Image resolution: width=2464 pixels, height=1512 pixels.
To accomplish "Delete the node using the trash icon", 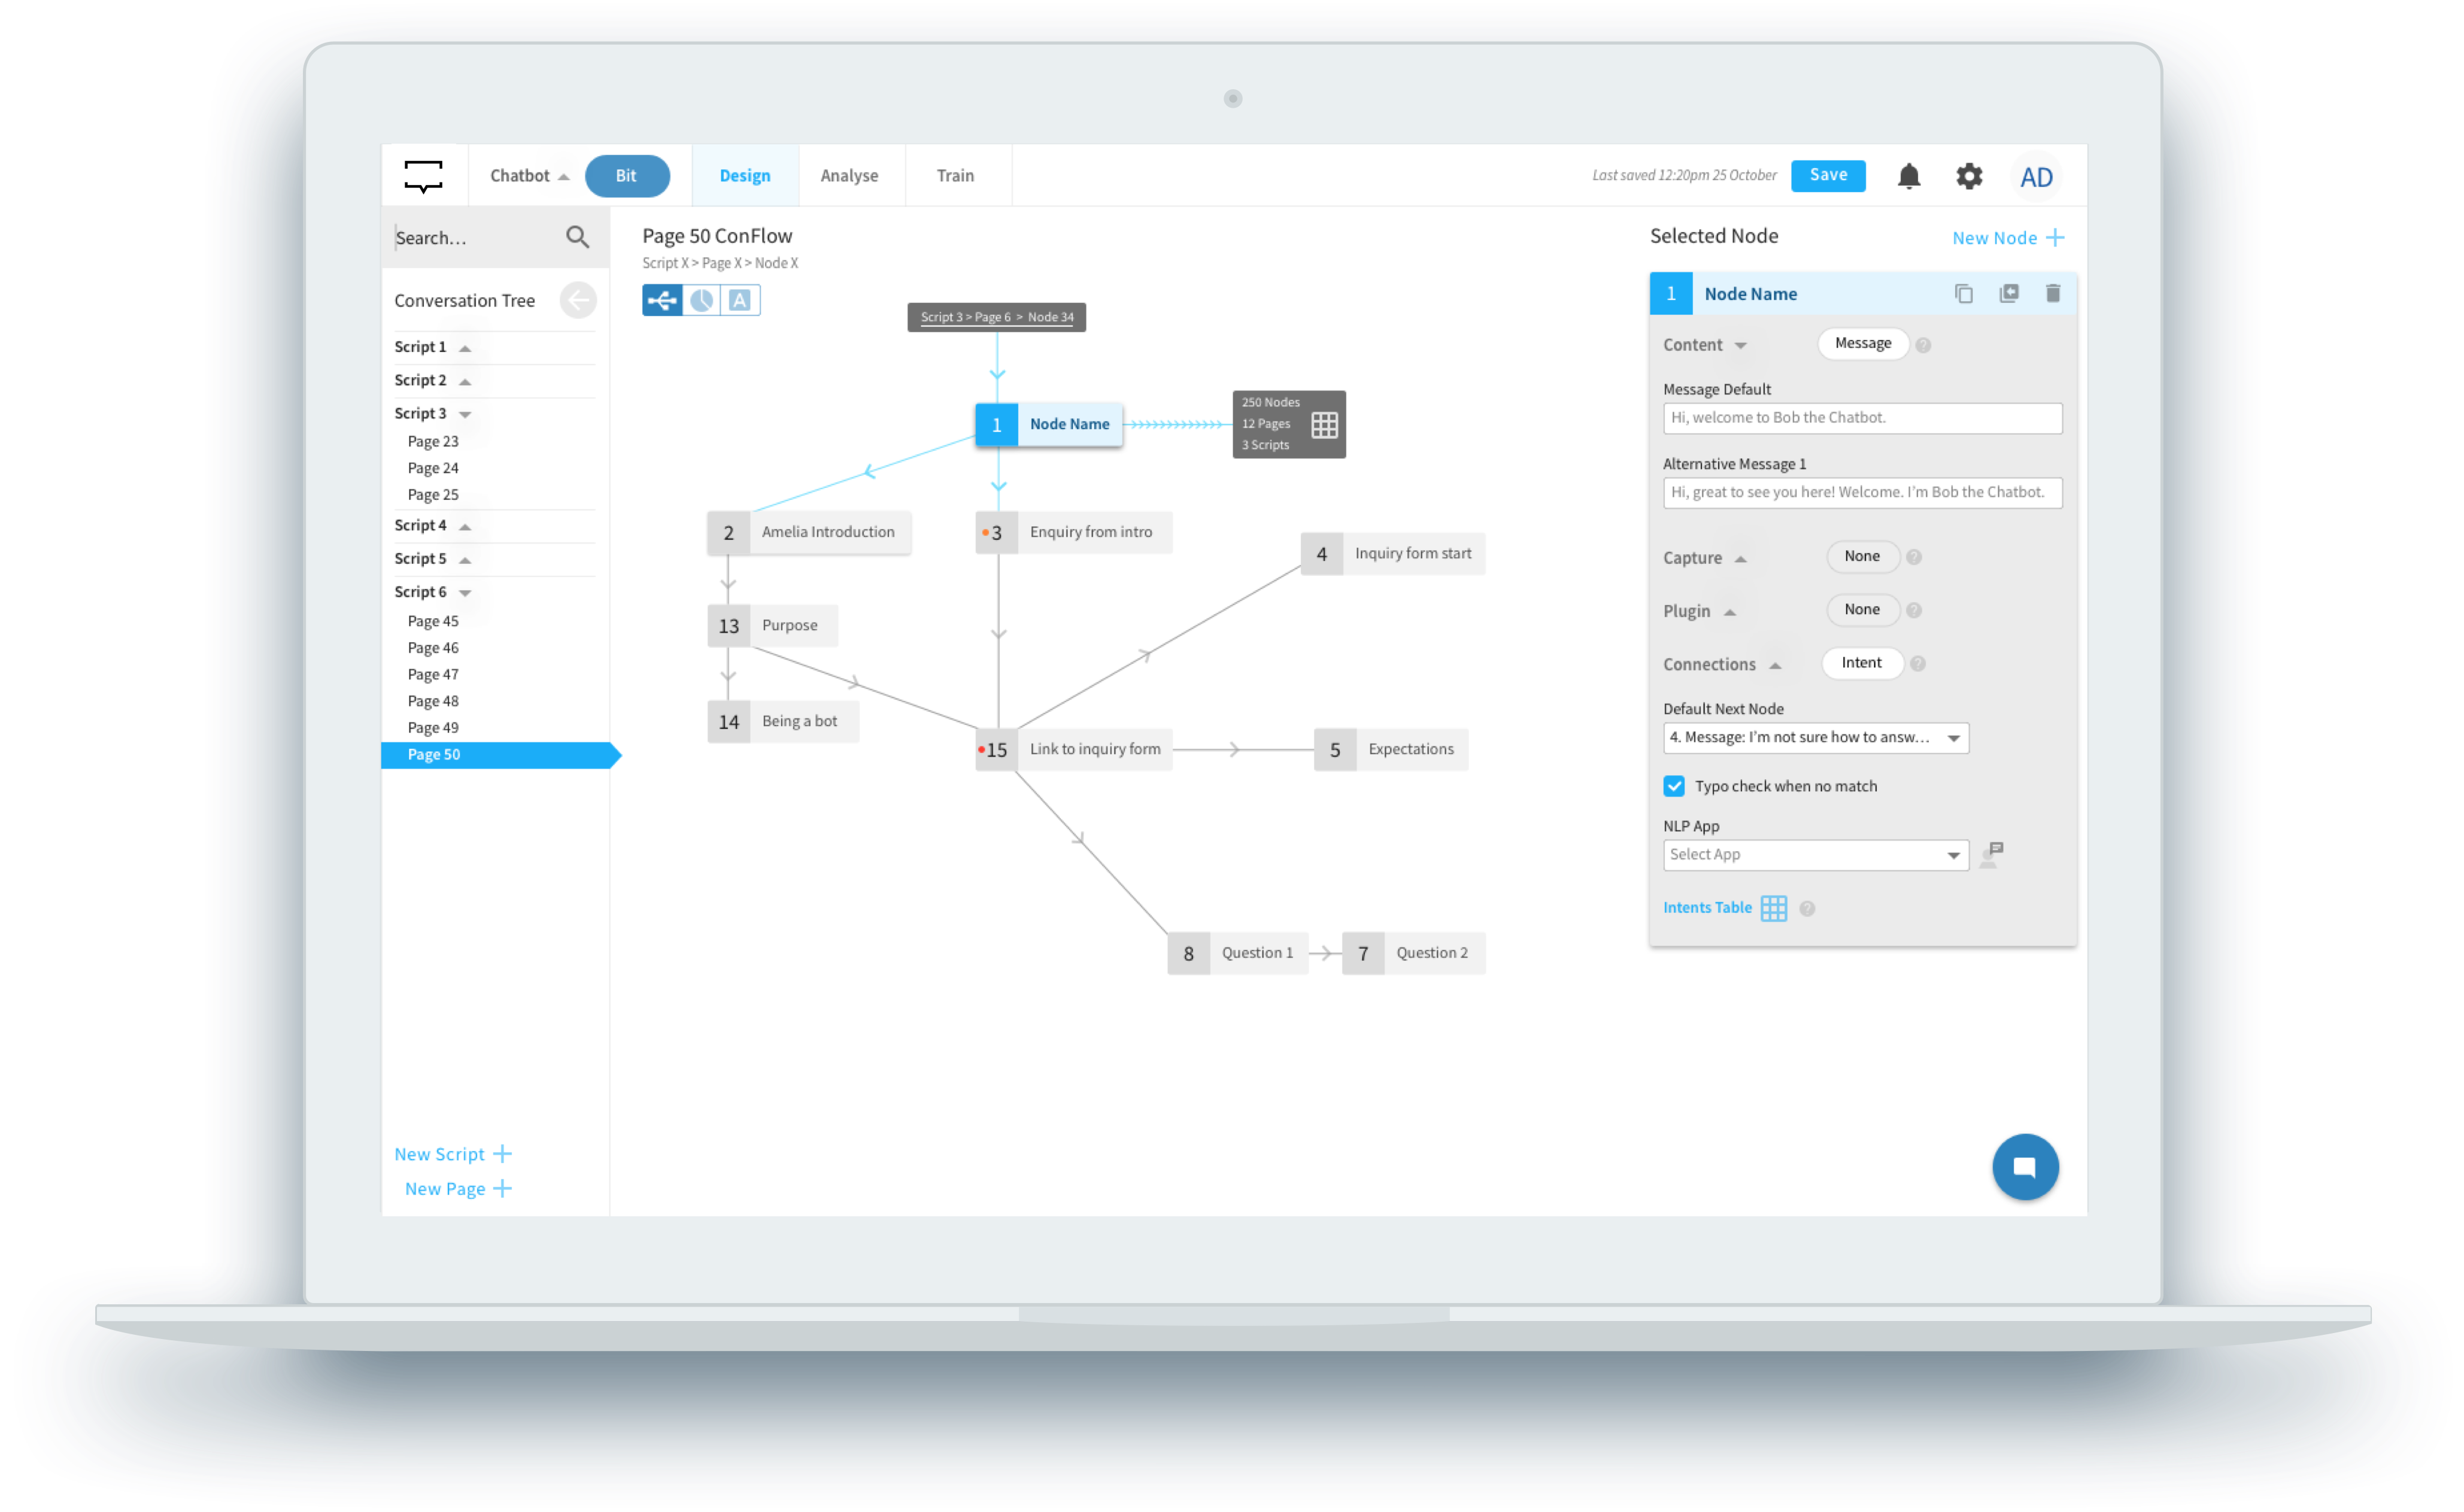I will tap(2053, 294).
